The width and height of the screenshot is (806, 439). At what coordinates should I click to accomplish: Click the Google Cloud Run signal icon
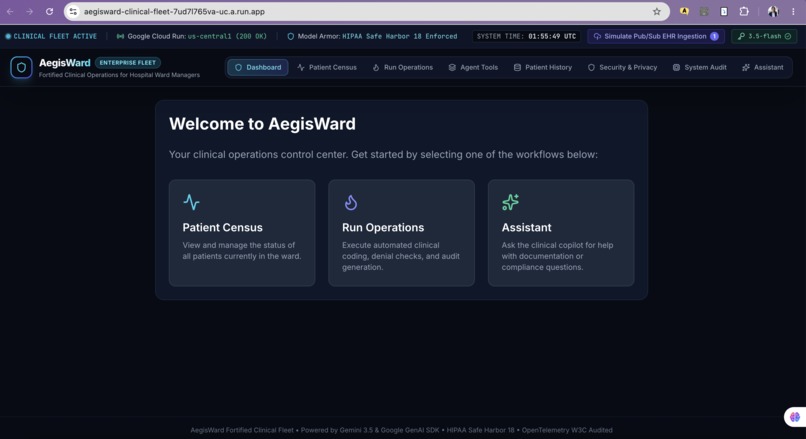[x=120, y=36]
